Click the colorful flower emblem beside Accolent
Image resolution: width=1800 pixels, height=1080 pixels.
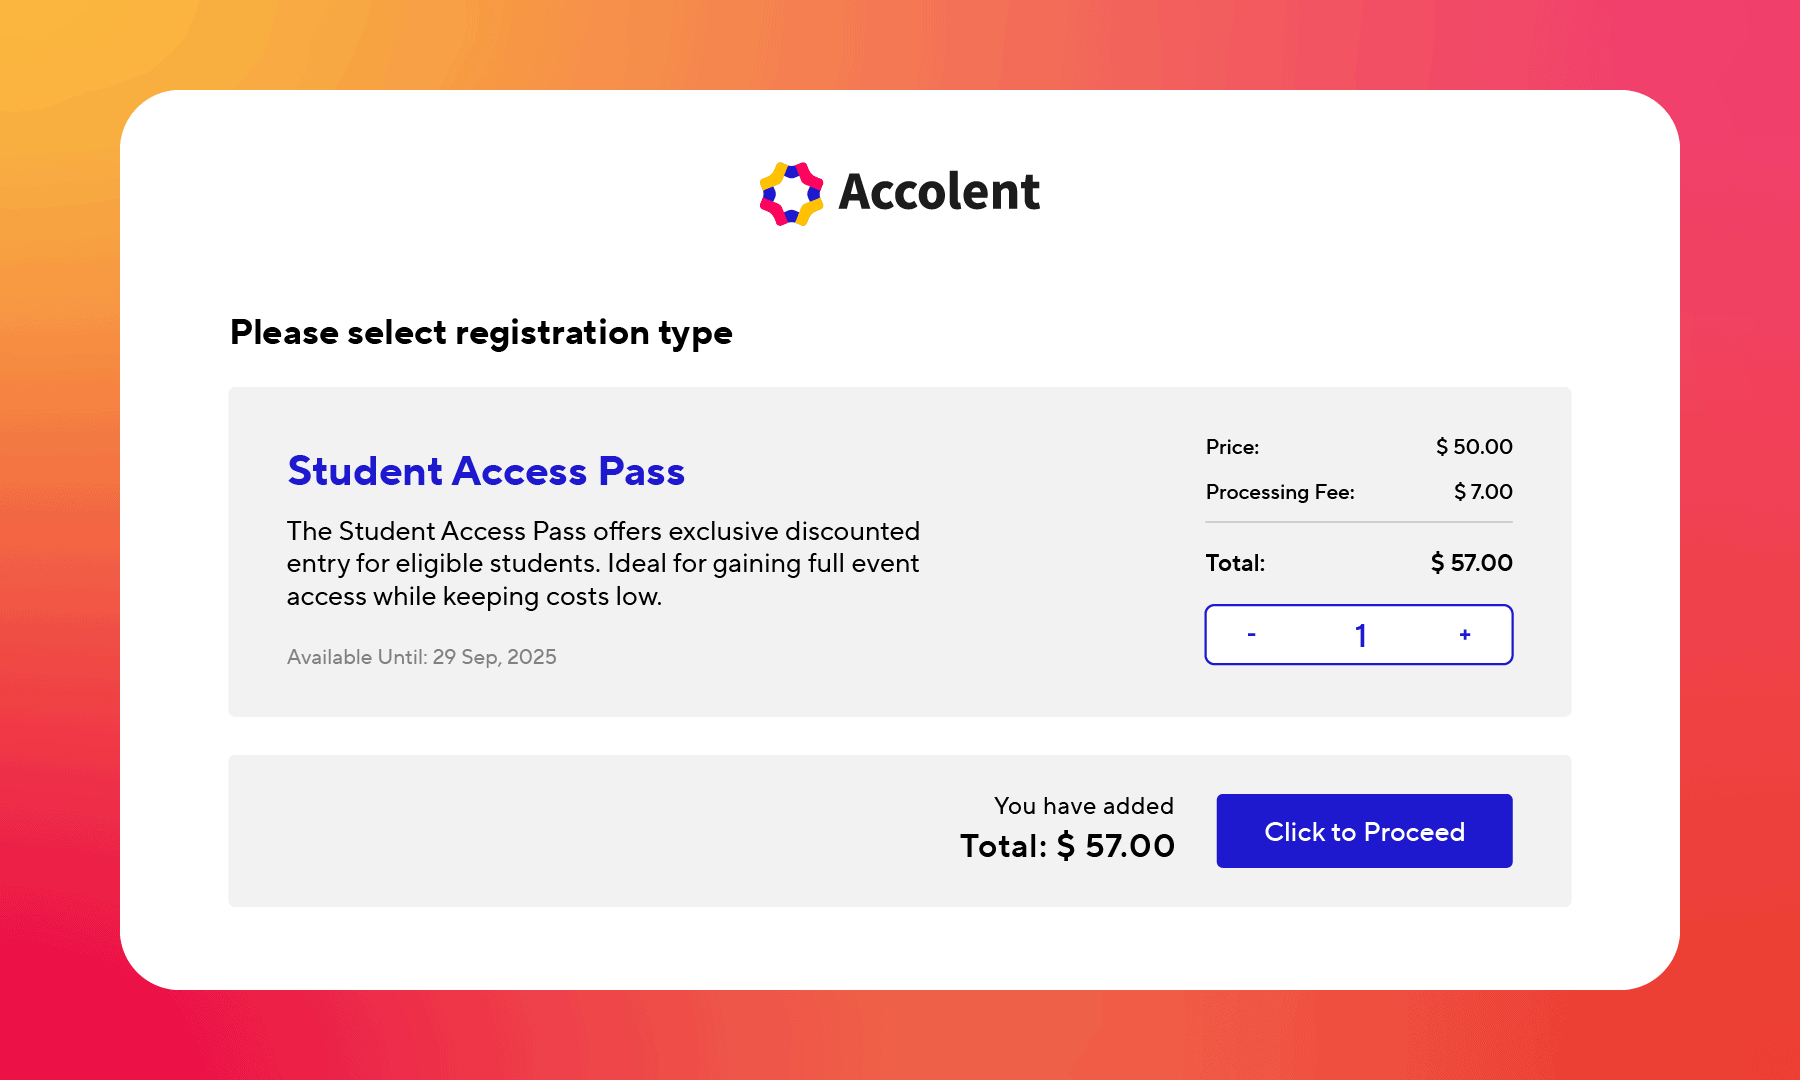pos(793,192)
